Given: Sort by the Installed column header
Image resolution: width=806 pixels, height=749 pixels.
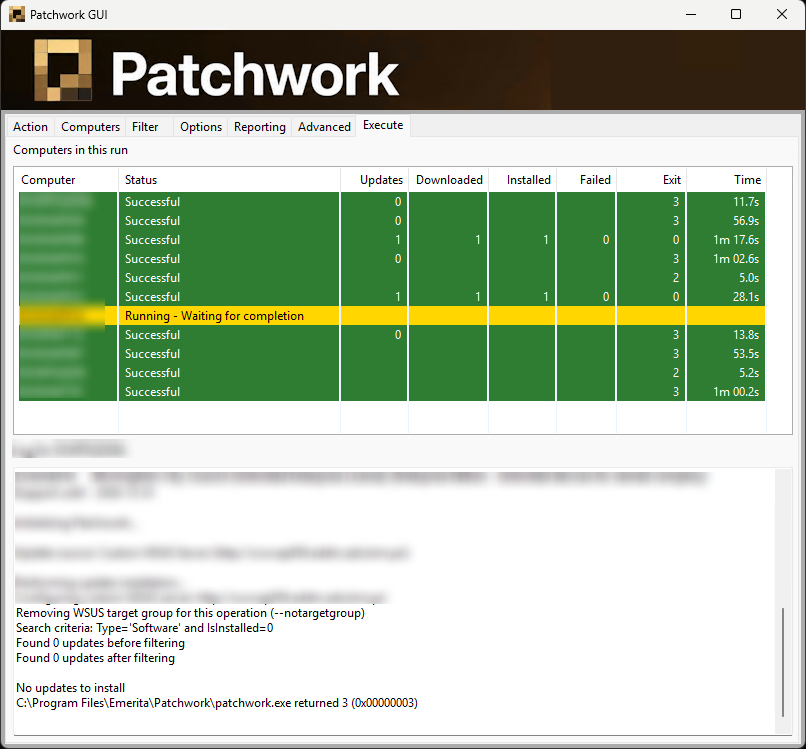Looking at the screenshot, I should click(x=522, y=180).
